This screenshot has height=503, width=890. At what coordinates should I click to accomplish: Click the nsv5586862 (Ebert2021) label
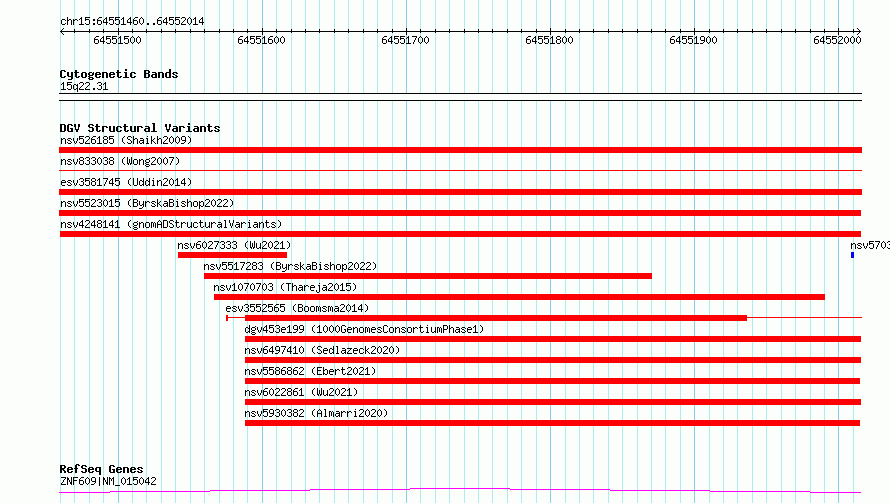[x=310, y=371]
